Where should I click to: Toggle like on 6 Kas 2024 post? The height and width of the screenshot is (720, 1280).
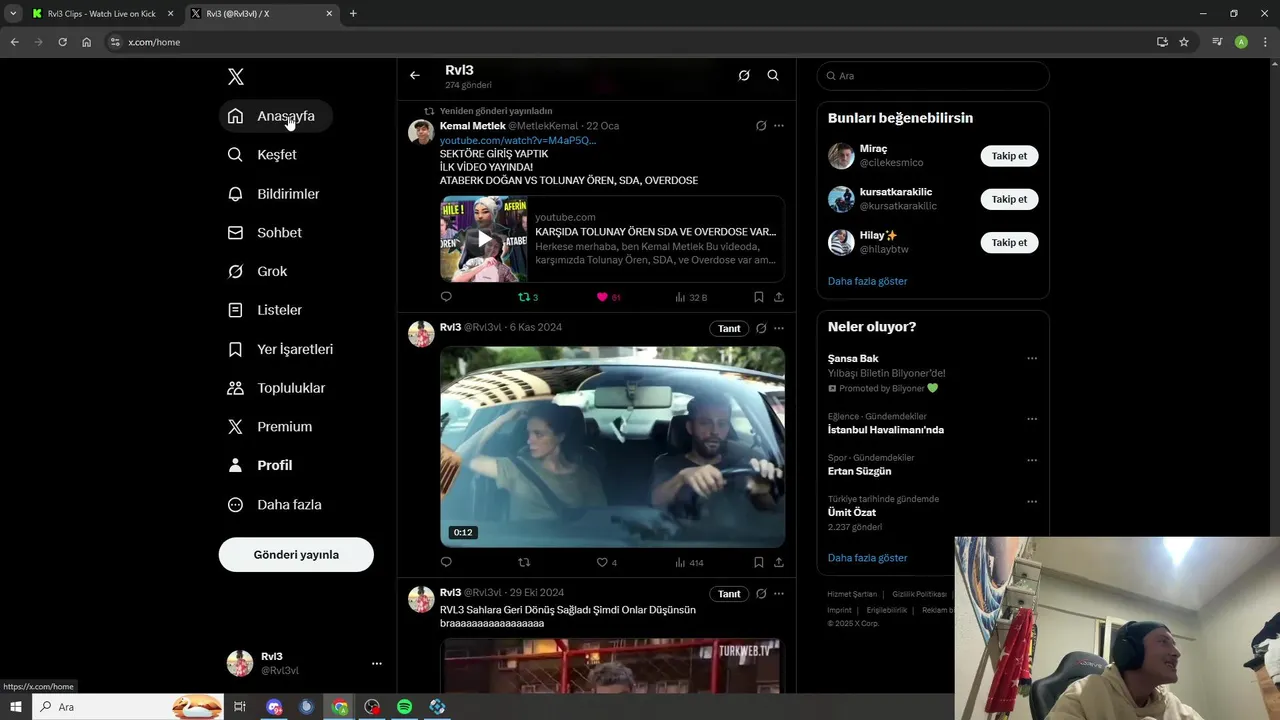(x=606, y=563)
